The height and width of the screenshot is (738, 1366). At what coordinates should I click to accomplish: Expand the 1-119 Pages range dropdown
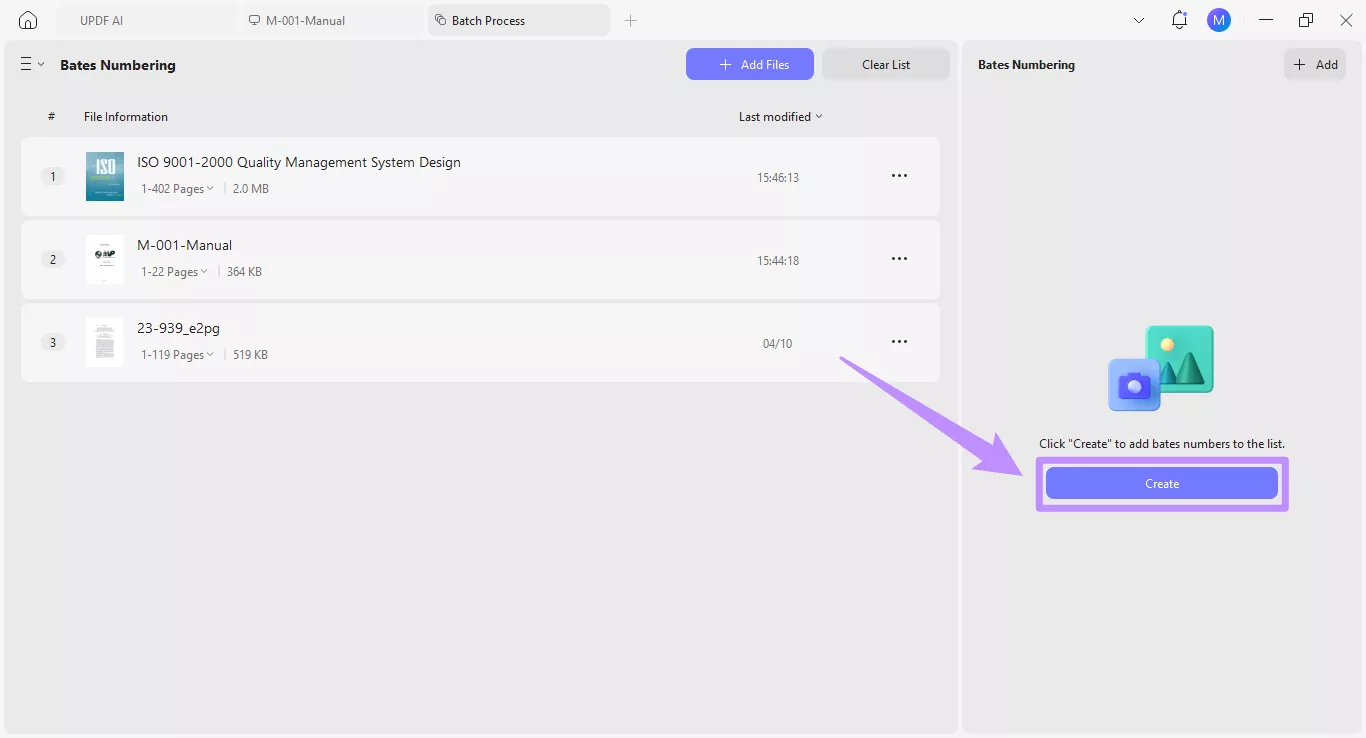(177, 355)
